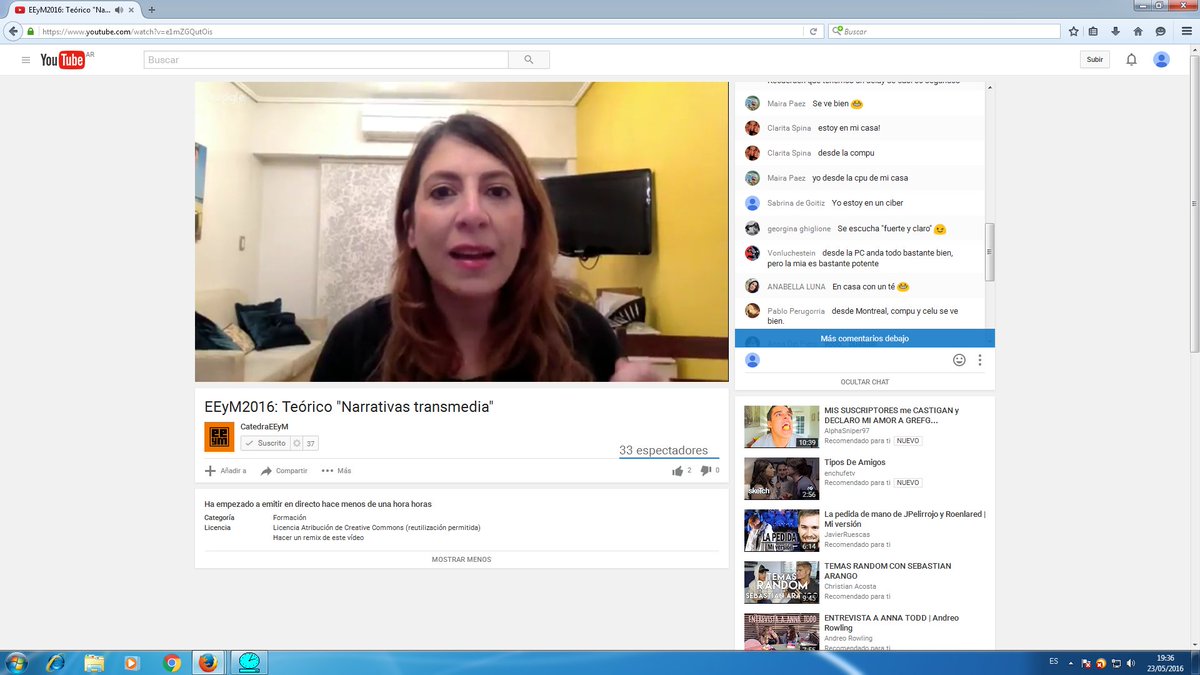Show Firefox bookmarks list icon
This screenshot has width=1200, height=675.
pyautogui.click(x=1094, y=31)
